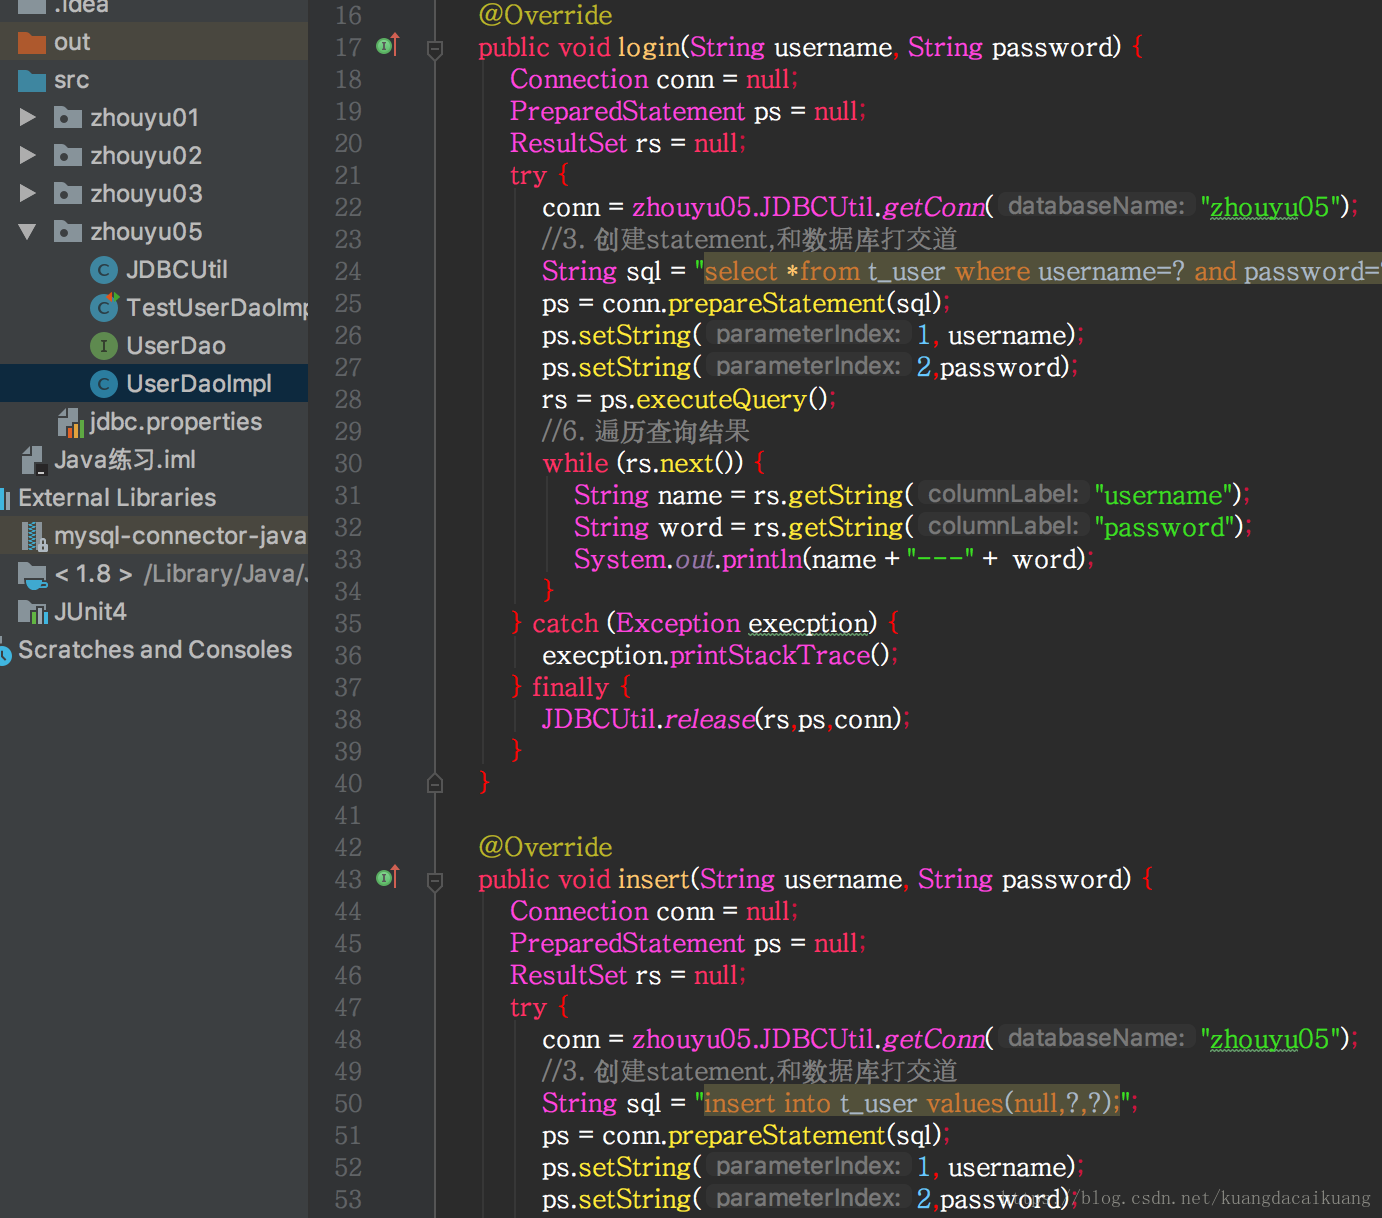Collapse the zhouyu05 folder arrow
The width and height of the screenshot is (1382, 1218).
(x=28, y=231)
